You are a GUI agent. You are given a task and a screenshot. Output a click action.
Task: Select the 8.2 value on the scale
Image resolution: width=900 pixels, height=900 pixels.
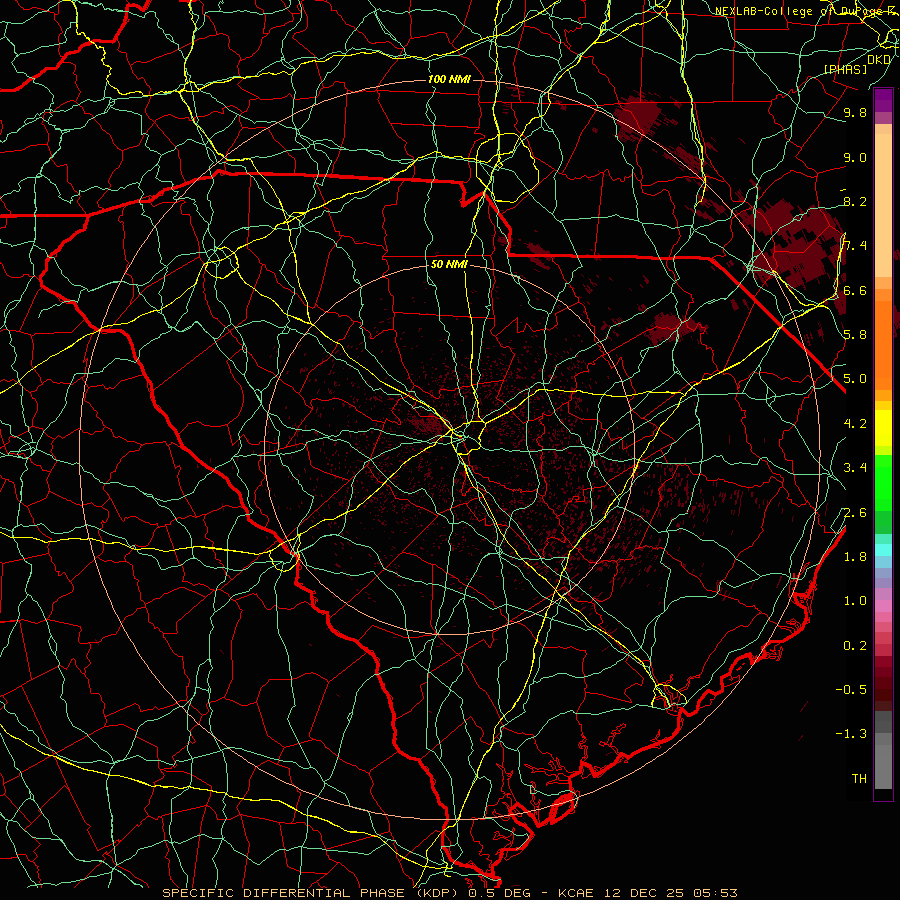[x=855, y=201]
